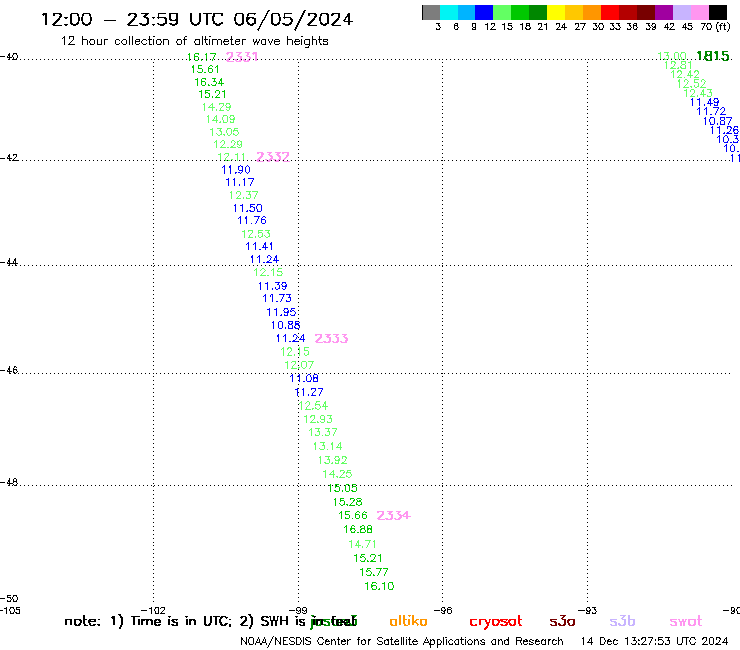Click the 11.41 wave height value

(260, 246)
